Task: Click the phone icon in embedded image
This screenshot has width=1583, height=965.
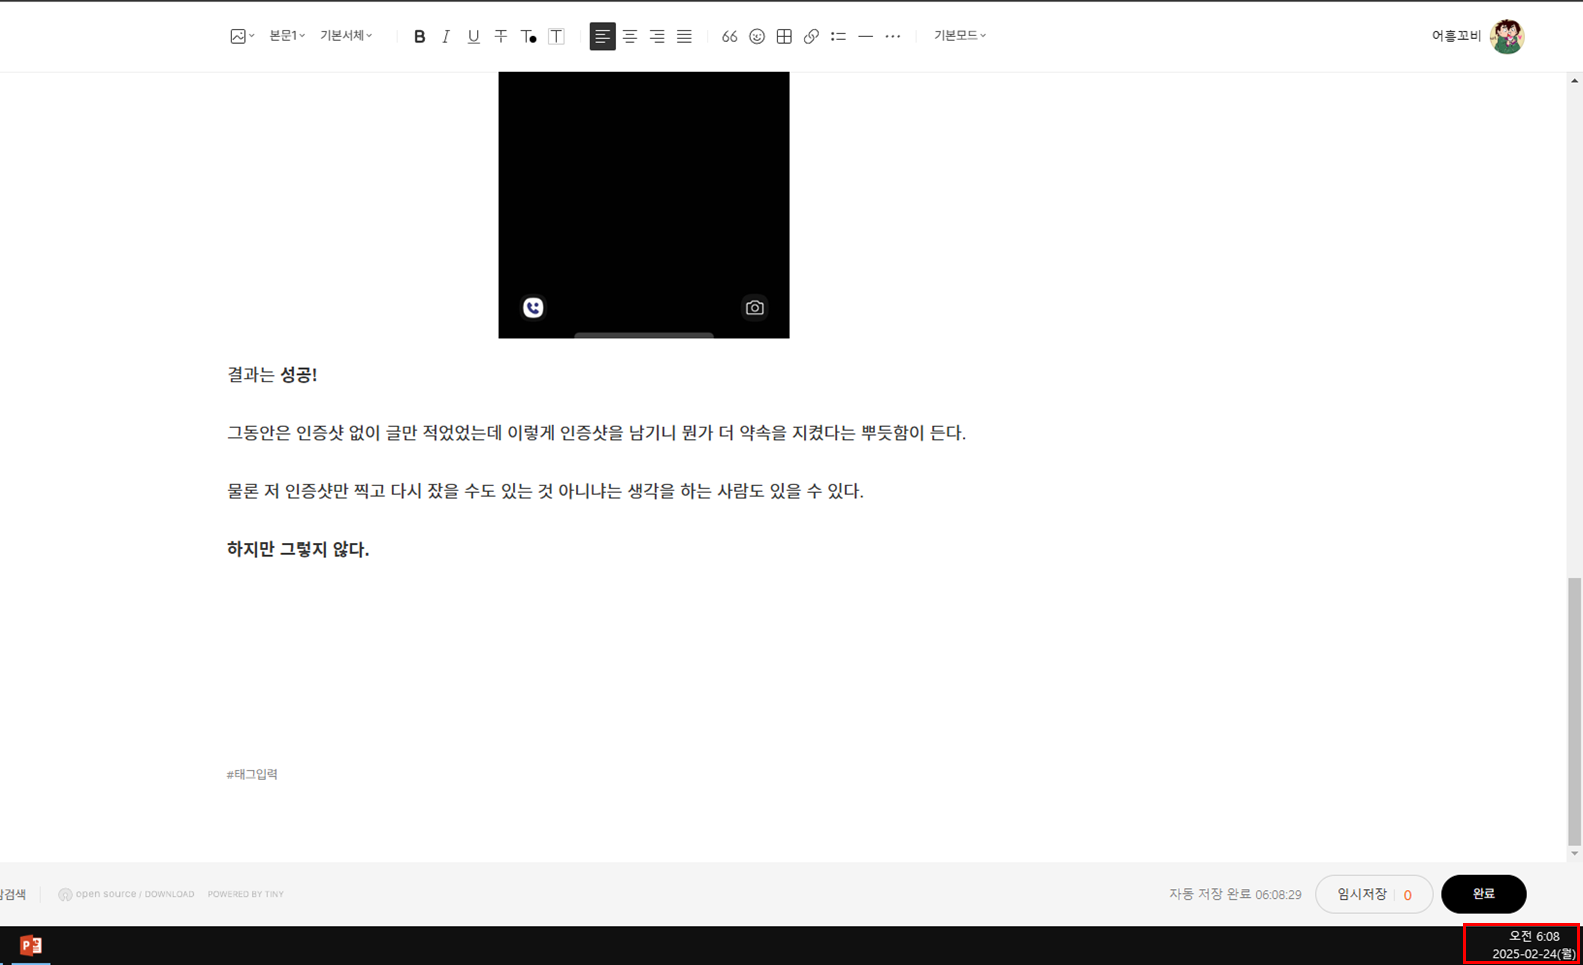Action: [x=533, y=308]
